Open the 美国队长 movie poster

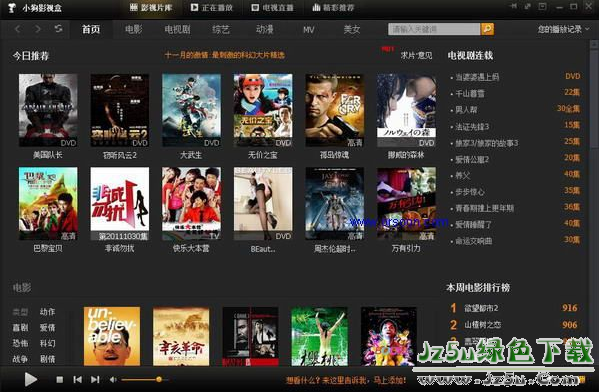coord(48,110)
